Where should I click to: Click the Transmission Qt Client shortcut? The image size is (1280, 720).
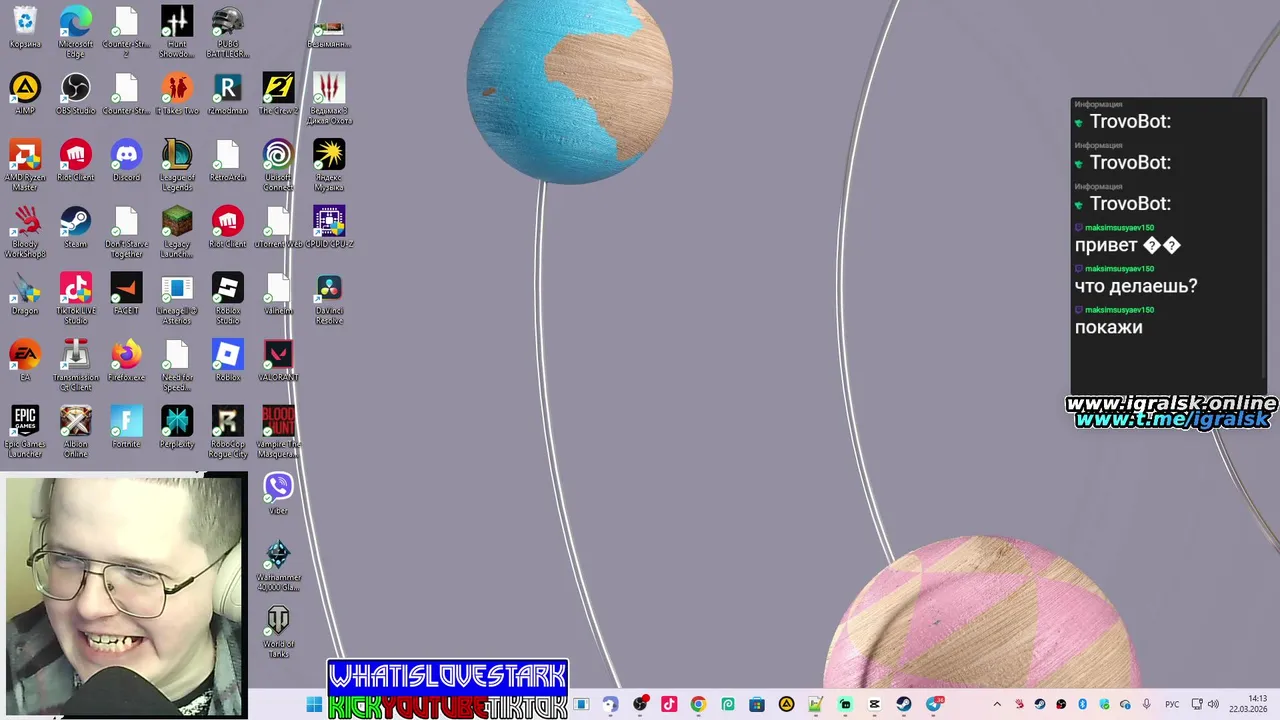[76, 365]
